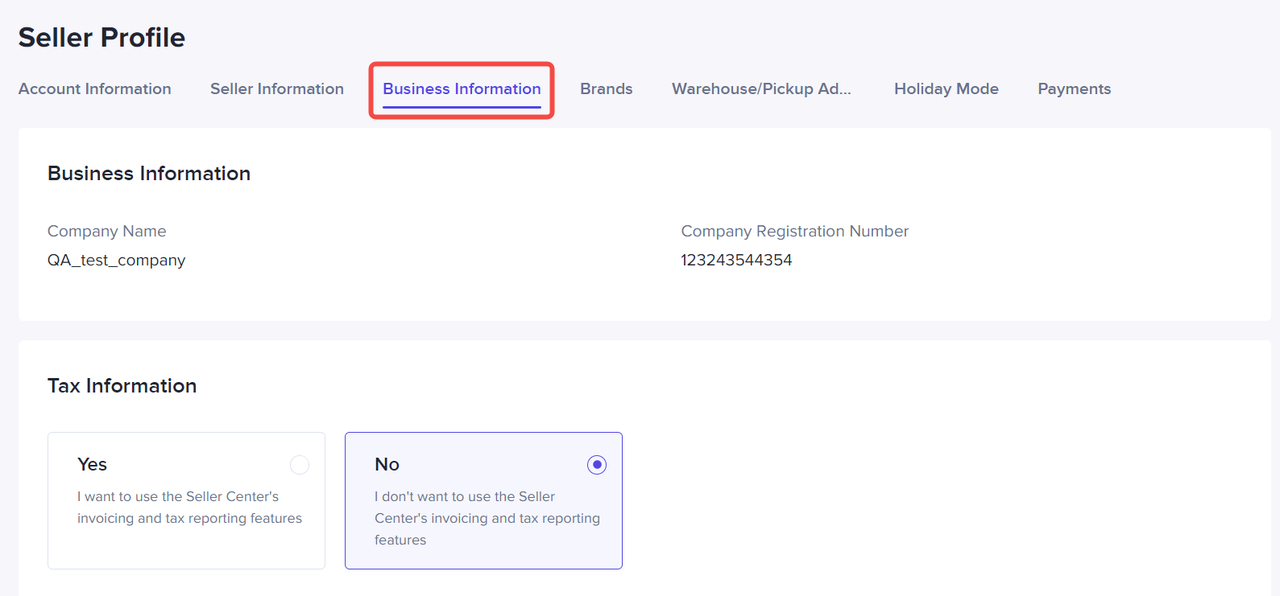Click the Tax Information section heading
This screenshot has width=1280, height=596.
point(122,386)
